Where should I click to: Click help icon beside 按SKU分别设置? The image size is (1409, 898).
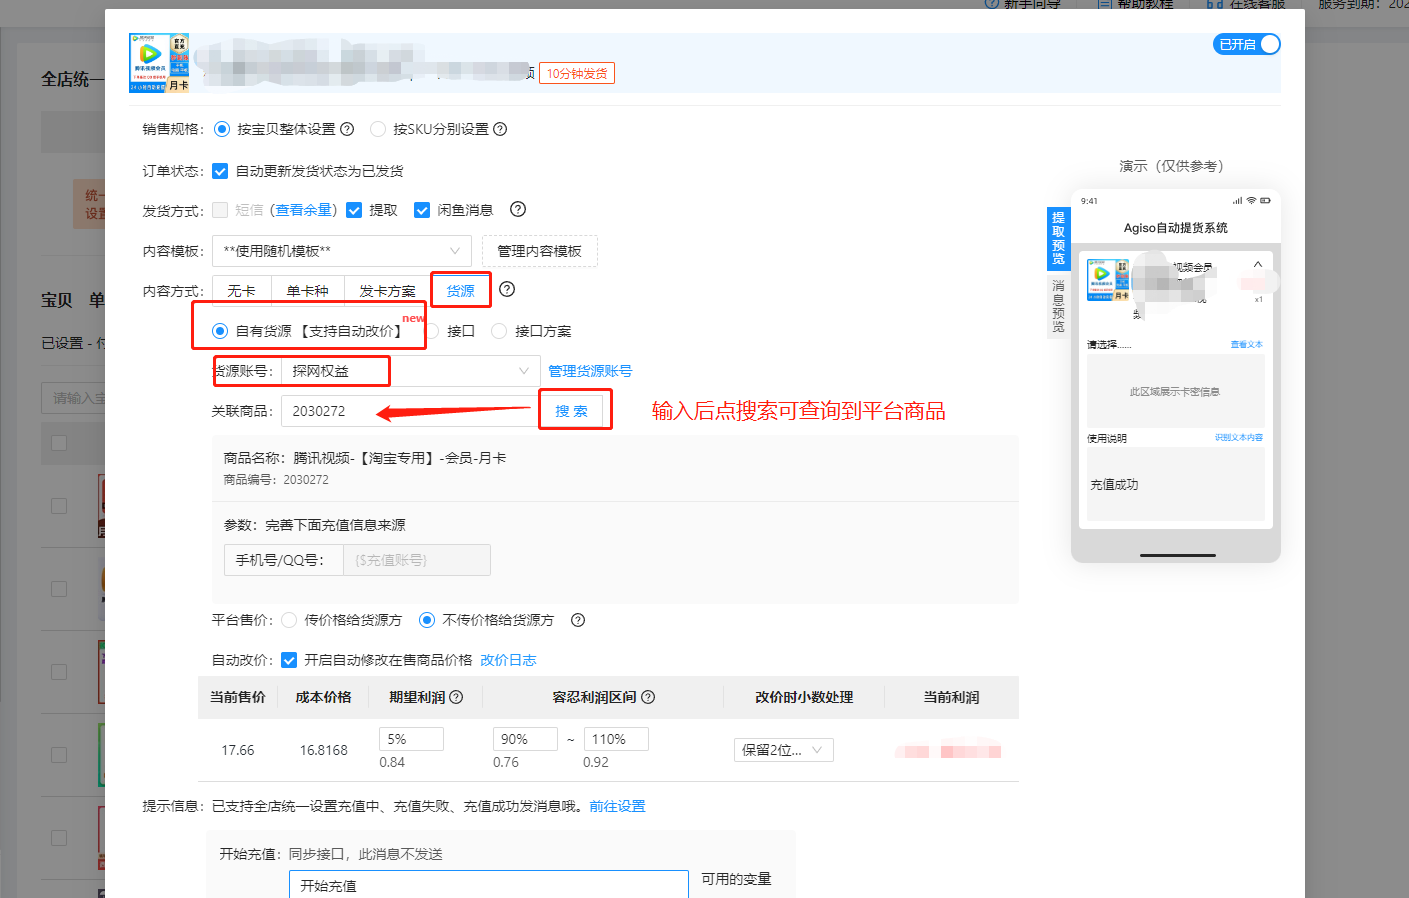[x=500, y=129]
